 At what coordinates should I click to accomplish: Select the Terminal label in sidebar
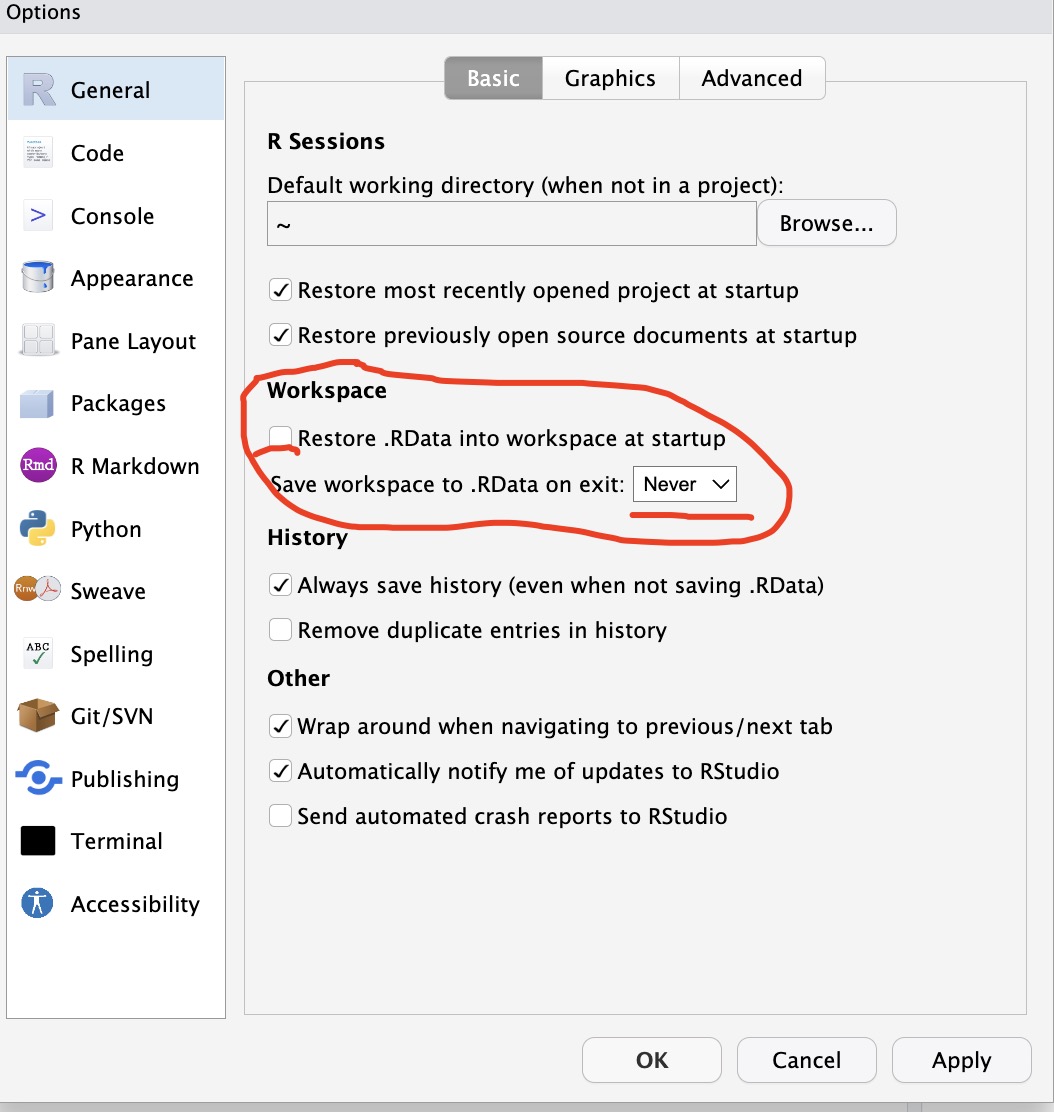point(116,842)
